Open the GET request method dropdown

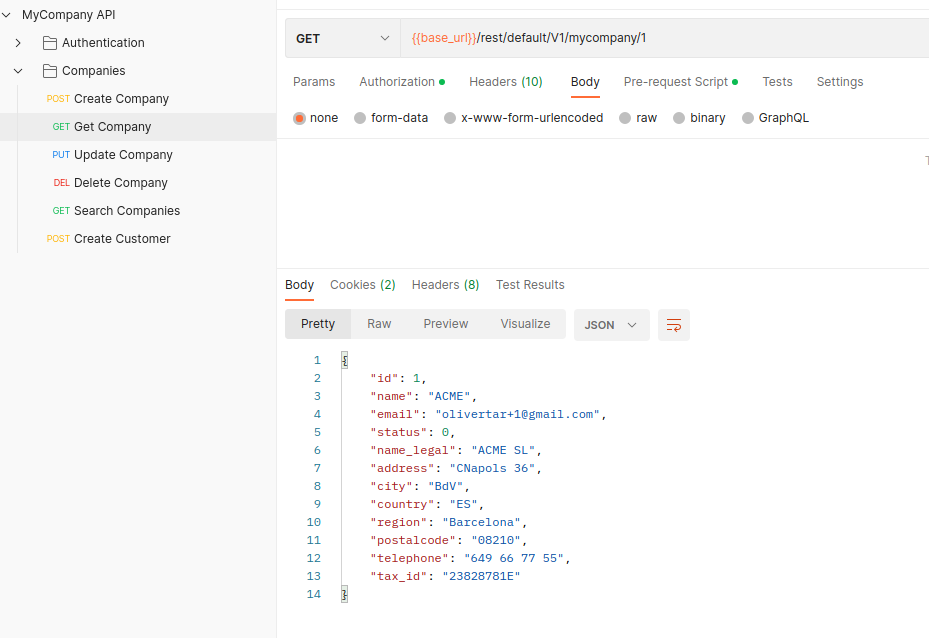pyautogui.click(x=341, y=37)
